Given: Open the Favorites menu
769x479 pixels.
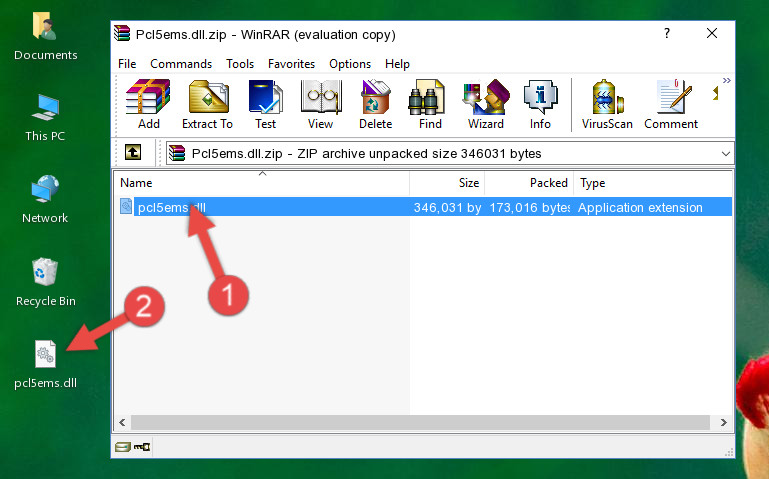Looking at the screenshot, I should [291, 64].
